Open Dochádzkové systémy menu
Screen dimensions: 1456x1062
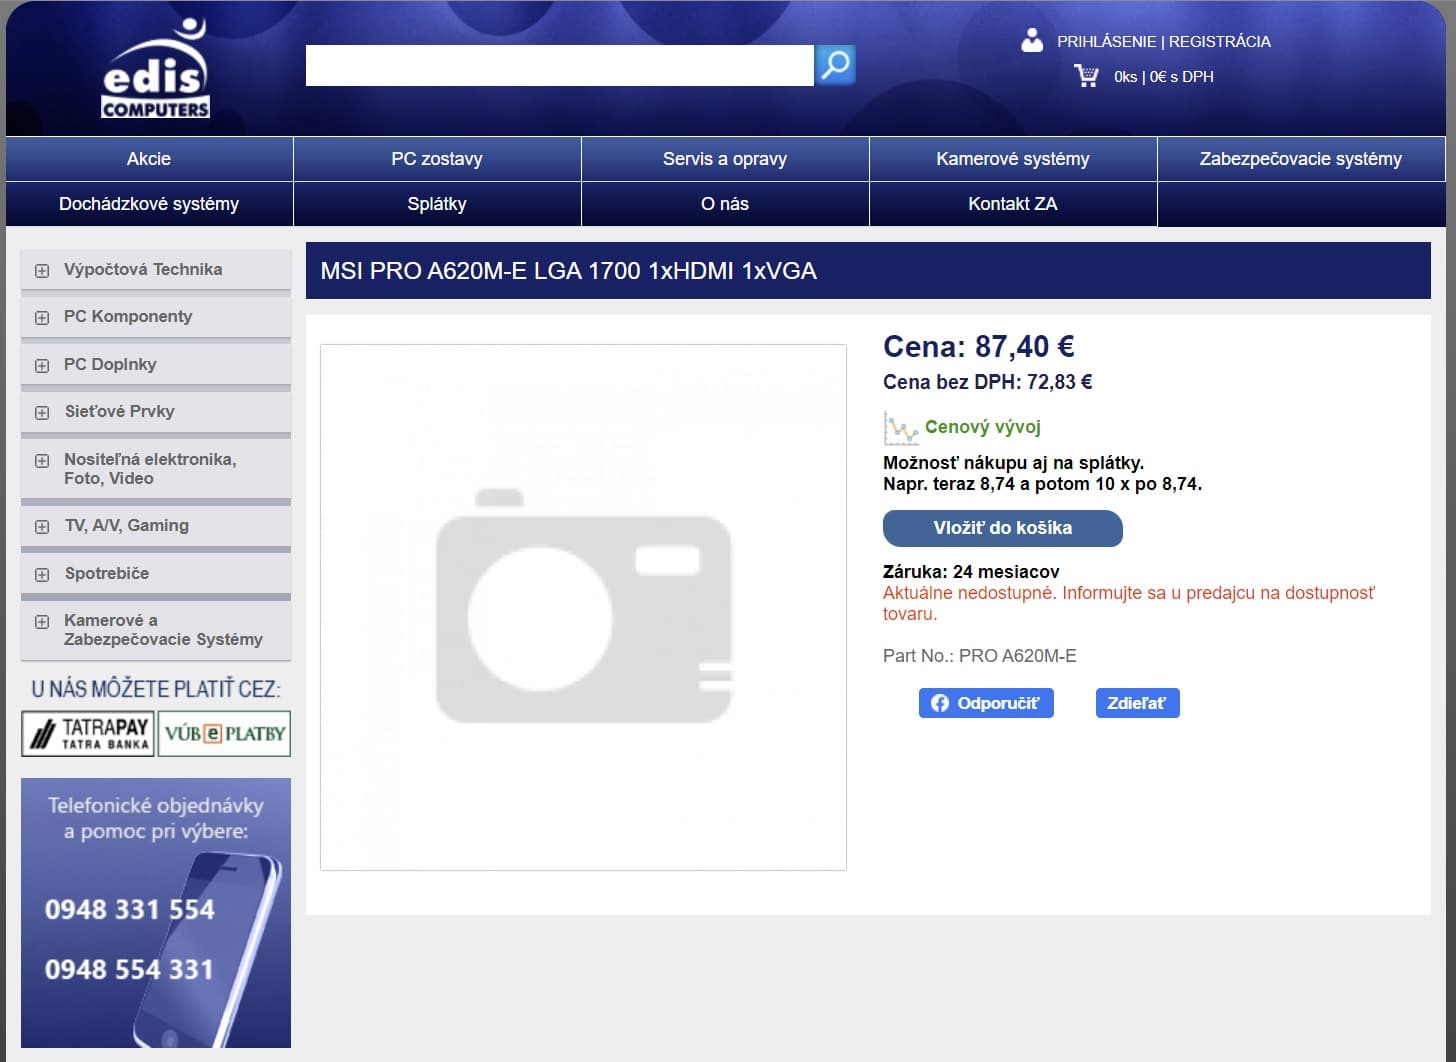[149, 204]
